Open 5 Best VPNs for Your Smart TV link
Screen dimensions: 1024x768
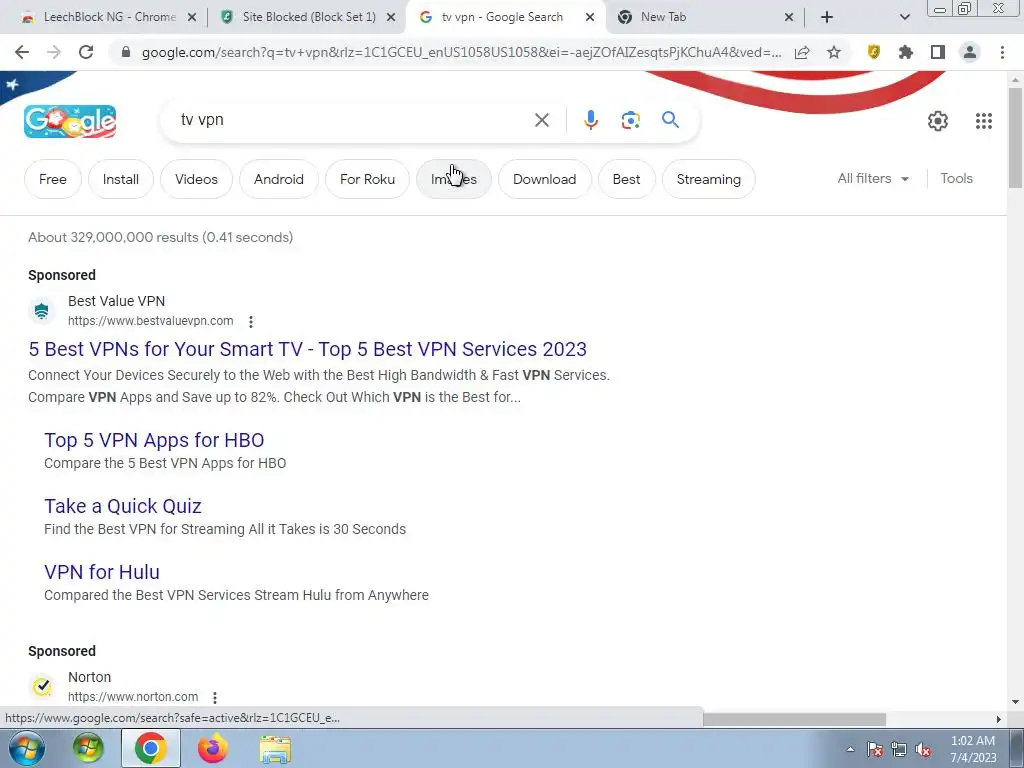pyautogui.click(x=308, y=349)
